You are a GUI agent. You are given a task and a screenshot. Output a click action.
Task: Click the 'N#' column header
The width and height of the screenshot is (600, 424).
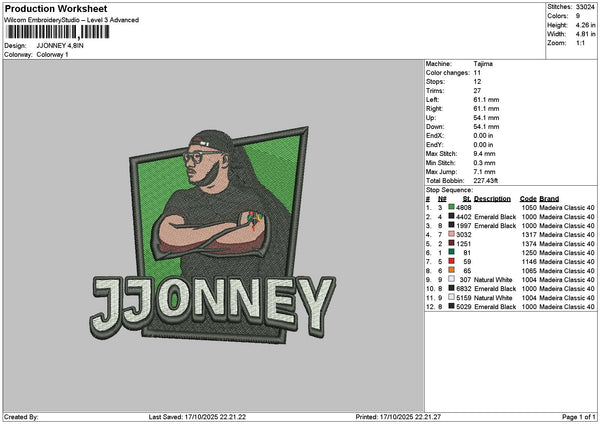[x=442, y=199]
